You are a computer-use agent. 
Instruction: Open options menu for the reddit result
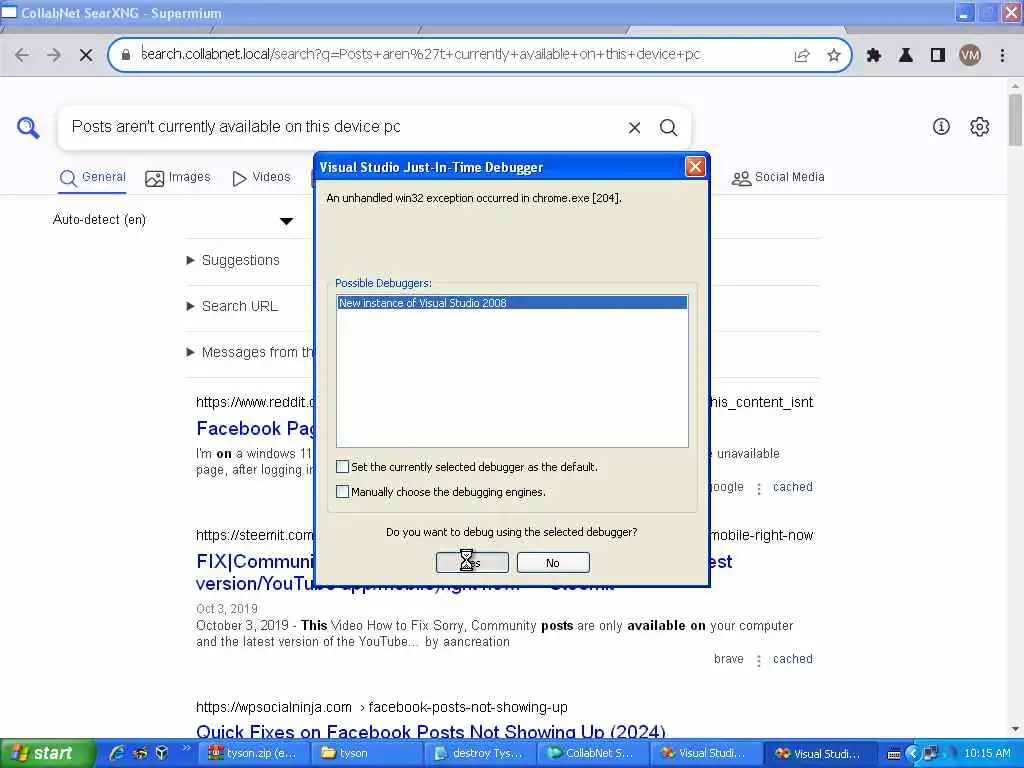coord(759,488)
